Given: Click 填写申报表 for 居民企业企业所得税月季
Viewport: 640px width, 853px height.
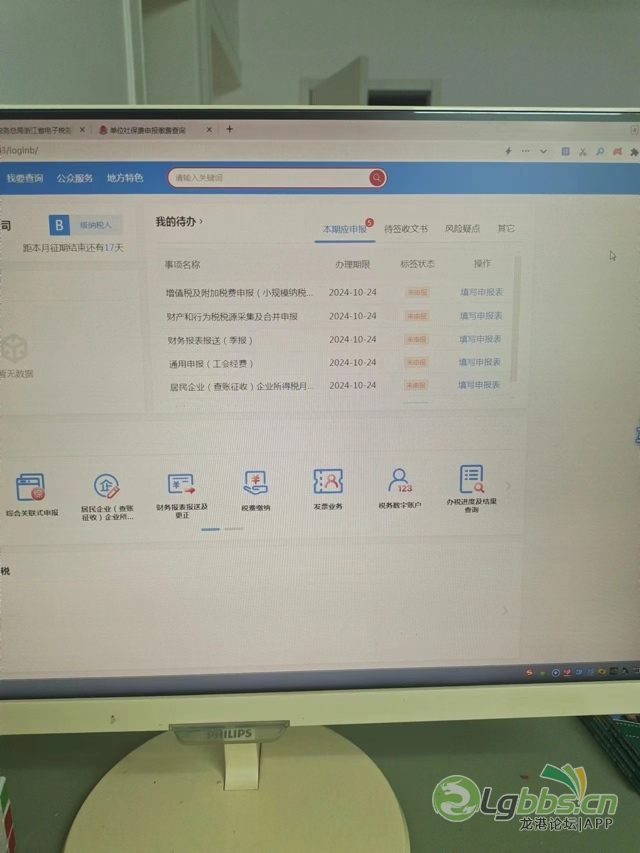Looking at the screenshot, I should tap(479, 385).
